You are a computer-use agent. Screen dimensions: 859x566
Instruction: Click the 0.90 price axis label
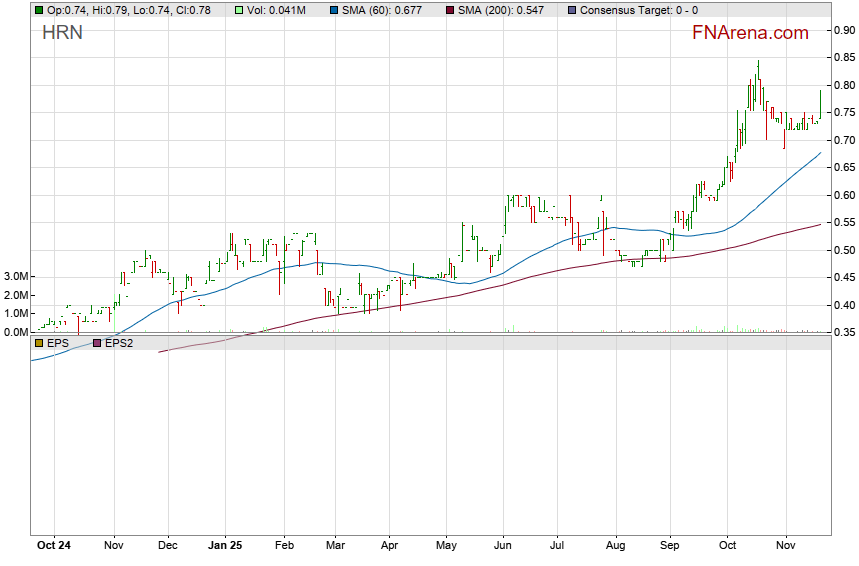coord(843,30)
